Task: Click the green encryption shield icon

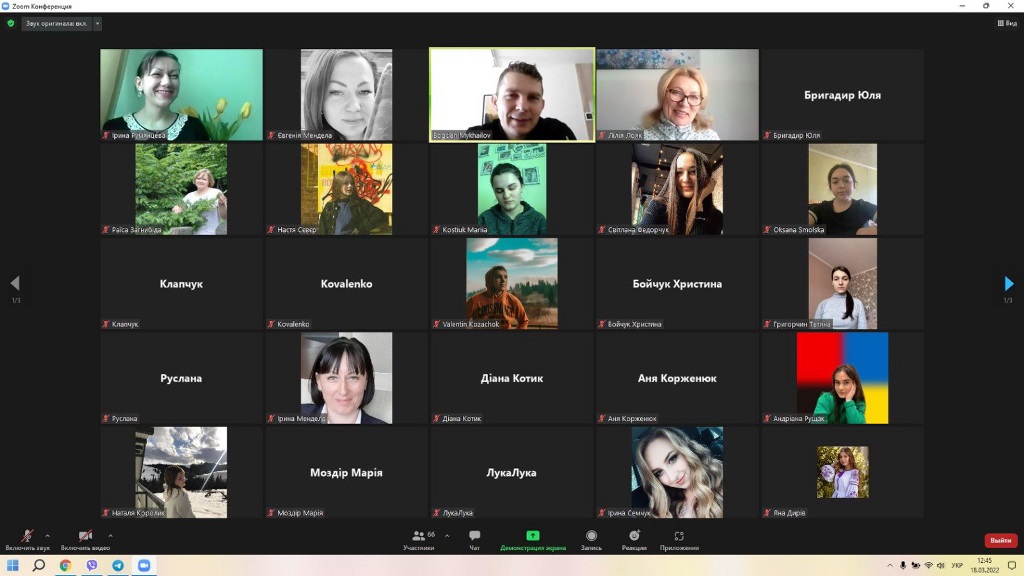Action: coord(11,23)
